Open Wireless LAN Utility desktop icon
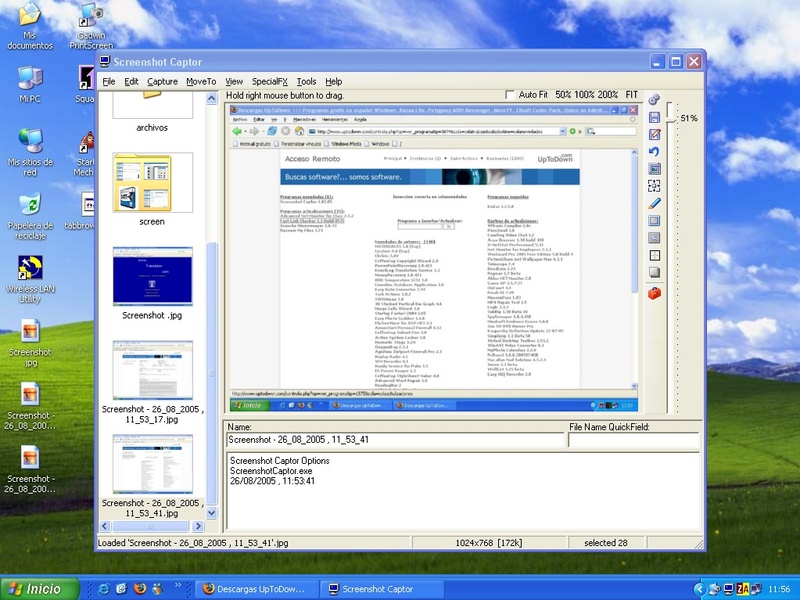The width and height of the screenshot is (800, 600). pyautogui.click(x=30, y=280)
